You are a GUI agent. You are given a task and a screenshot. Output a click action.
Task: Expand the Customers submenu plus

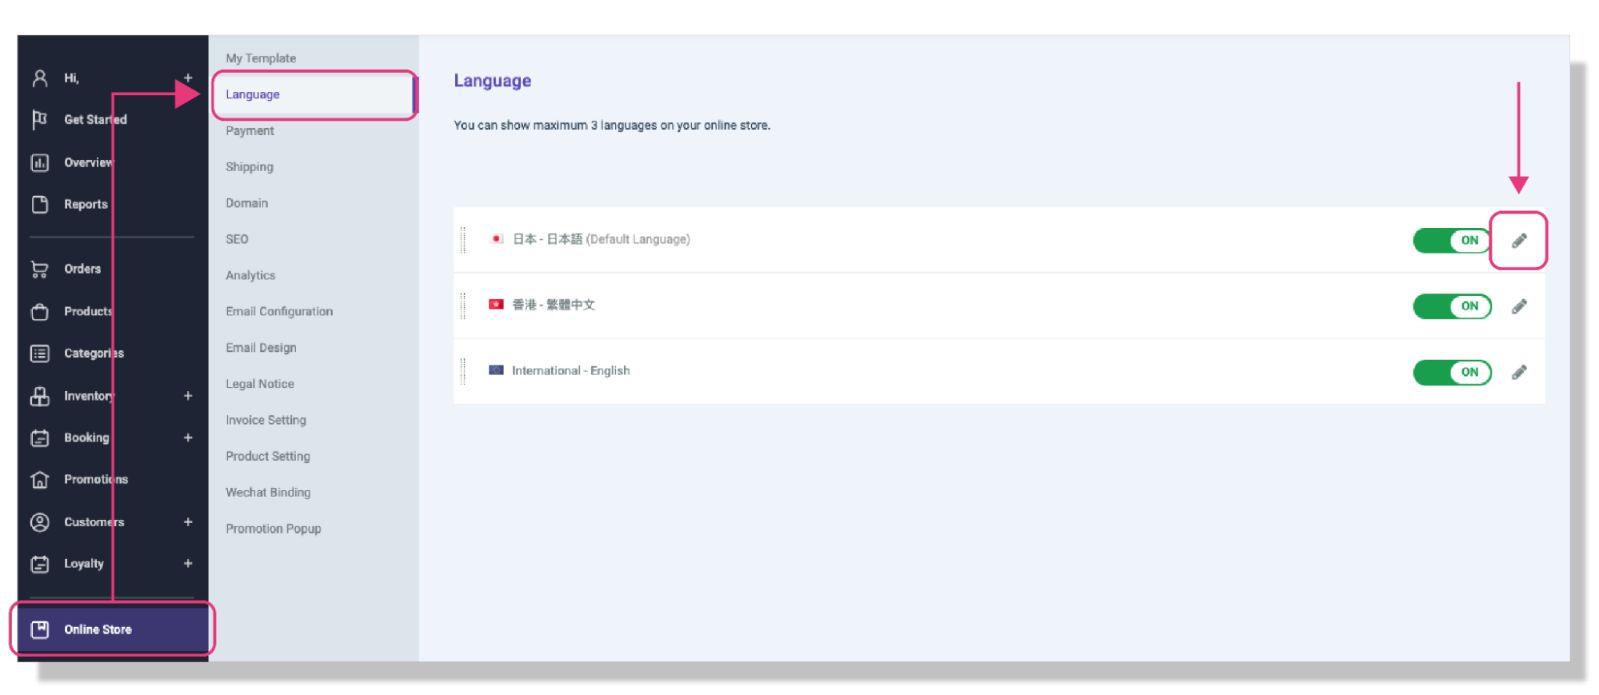pos(188,522)
